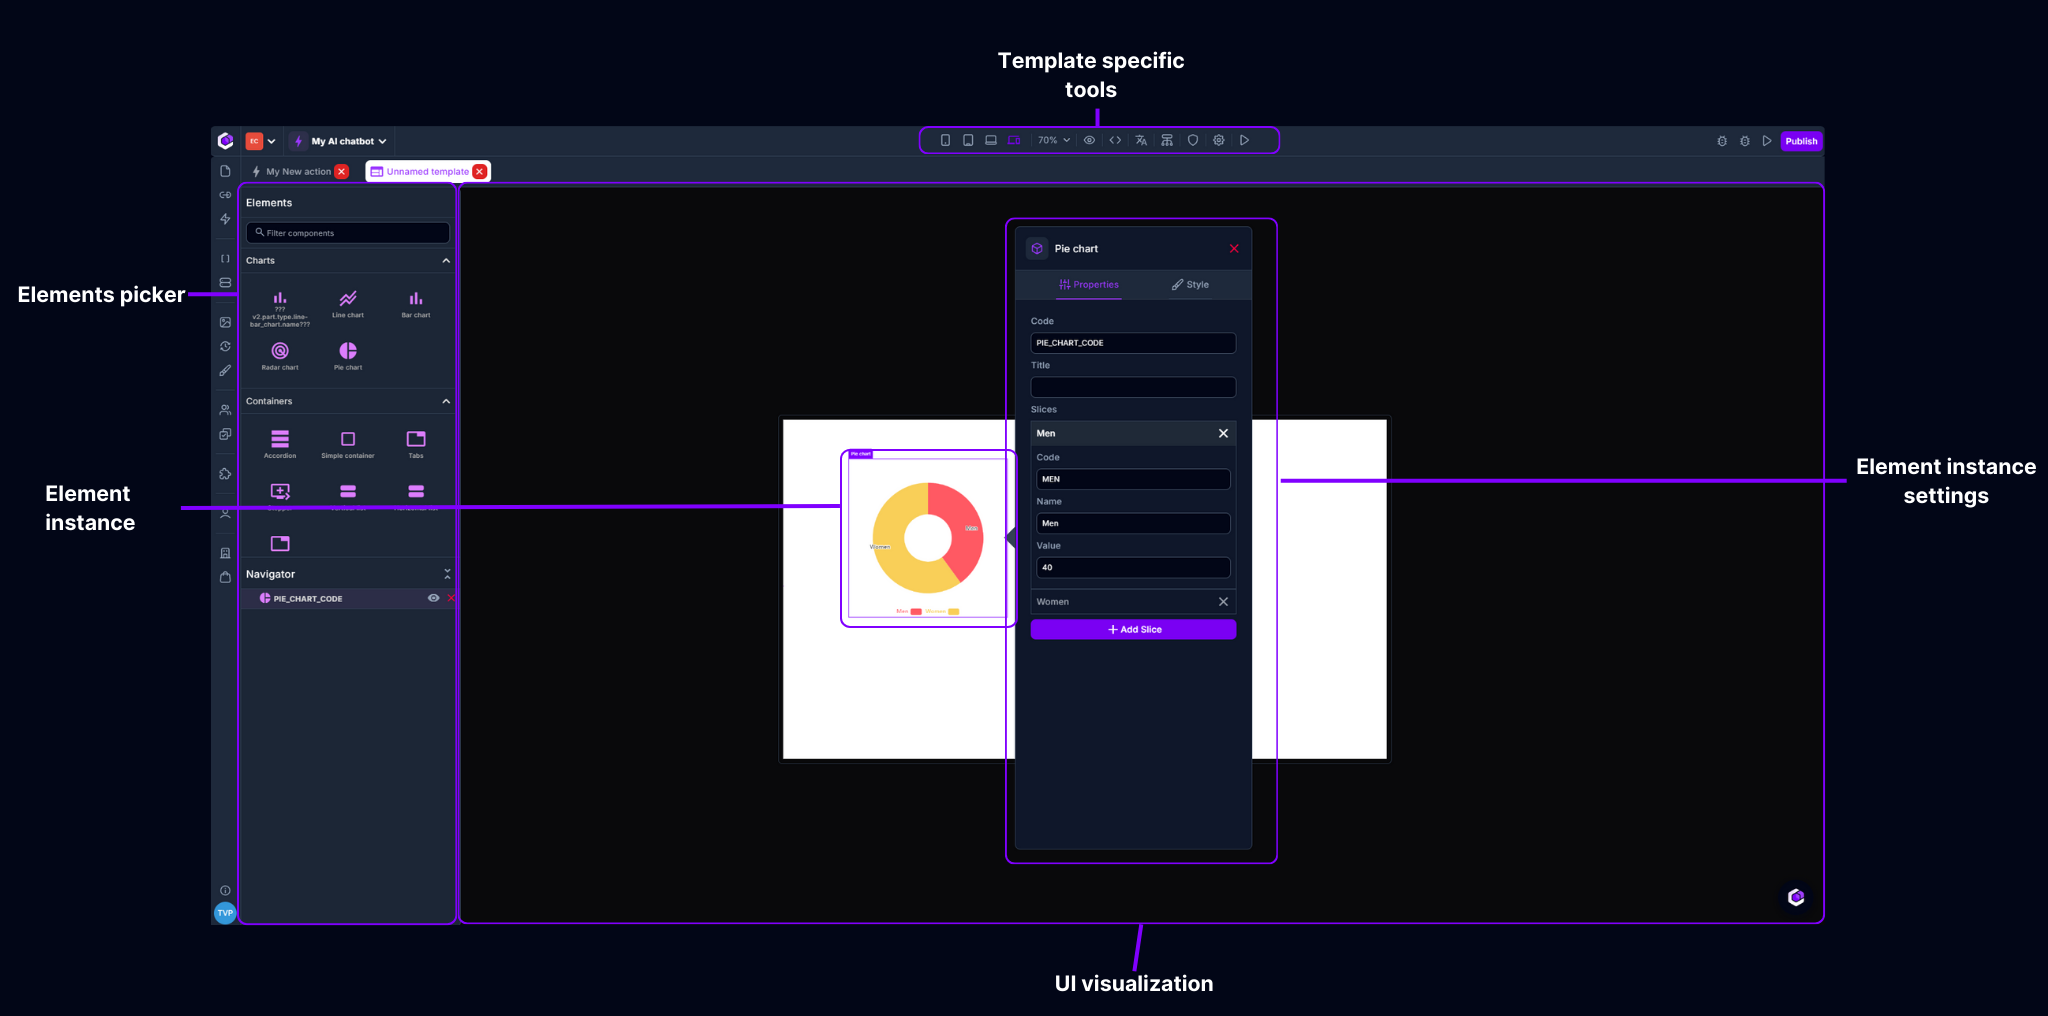
Task: Click the Filter components search field
Action: tap(347, 232)
